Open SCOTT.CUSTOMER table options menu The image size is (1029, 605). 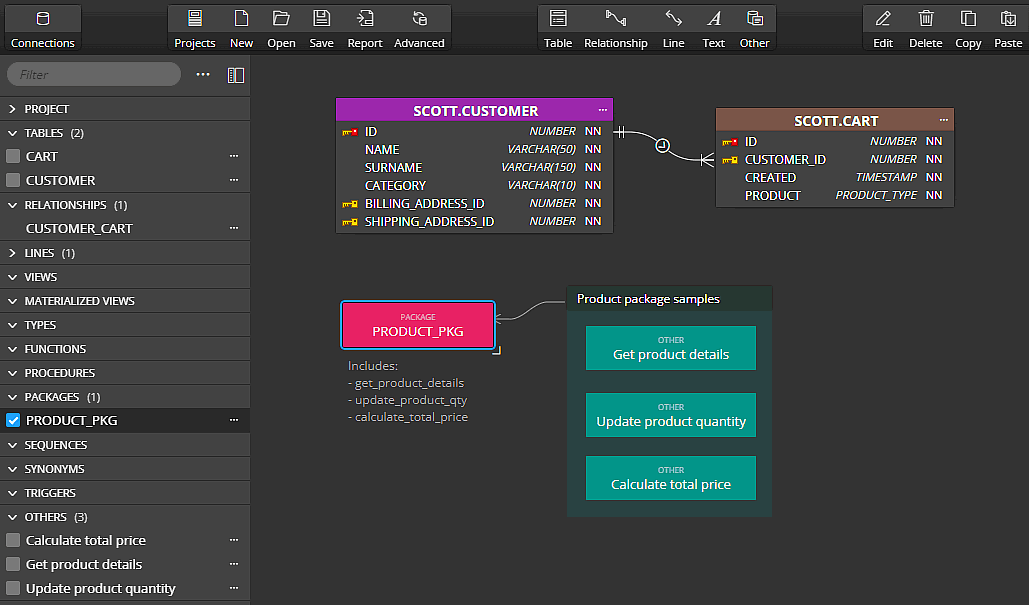[x=602, y=110]
